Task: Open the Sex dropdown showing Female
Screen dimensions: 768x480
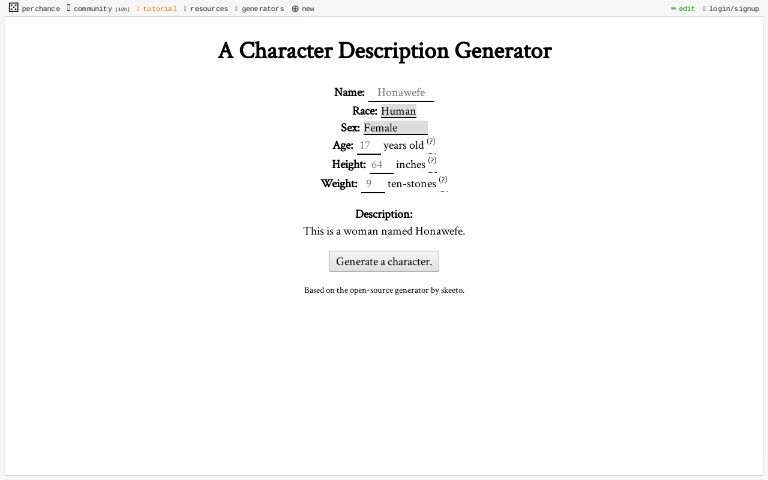Action: (395, 128)
